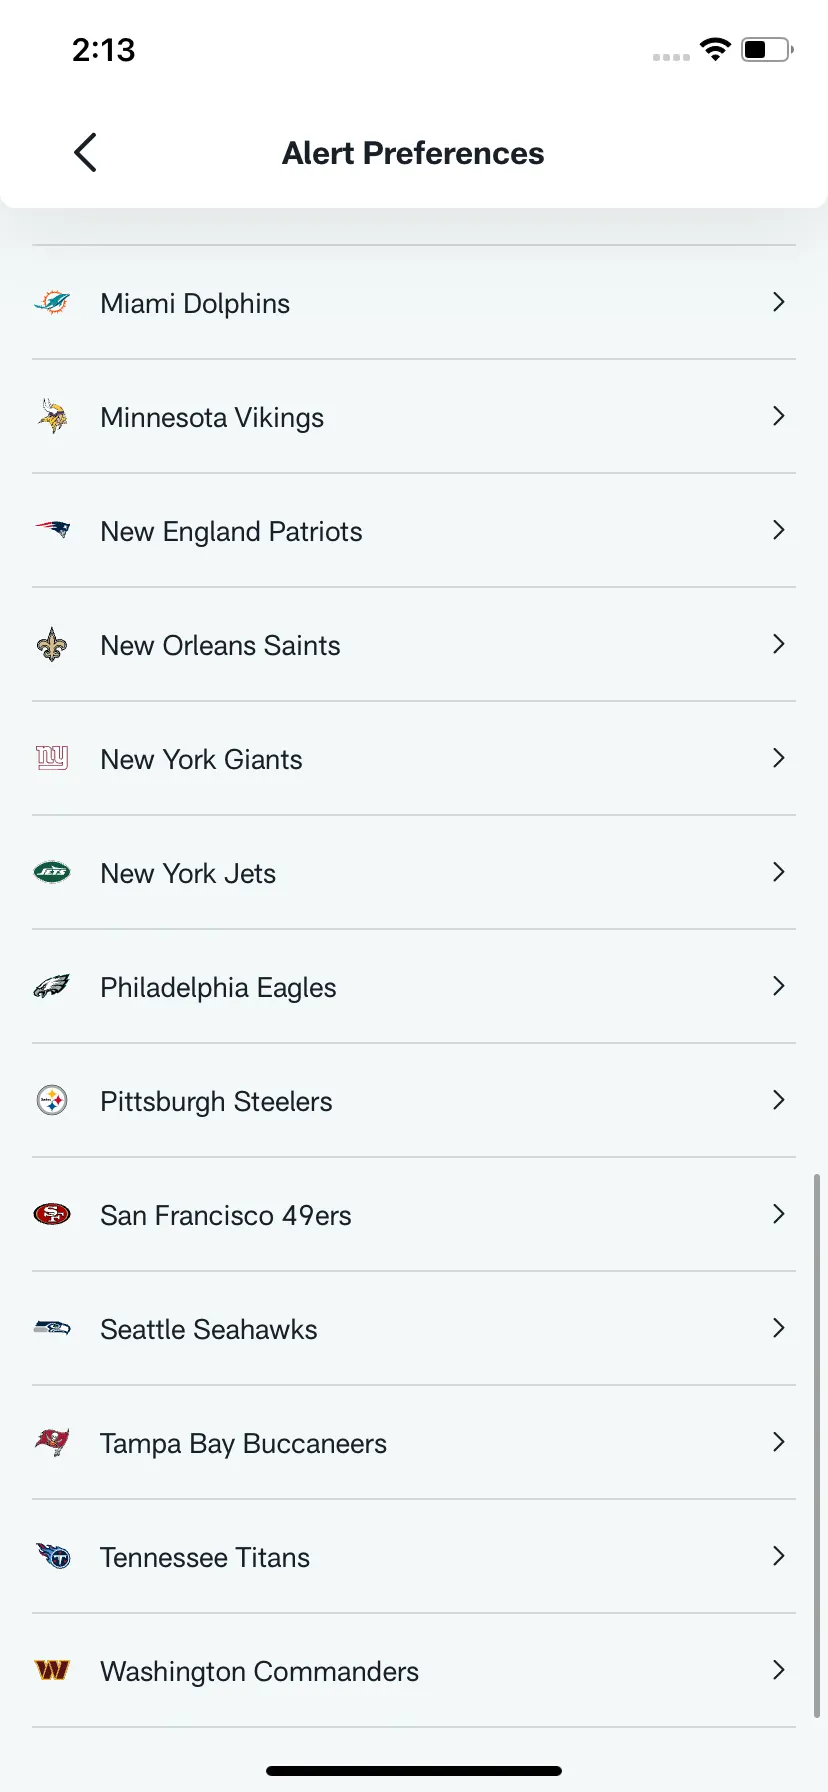This screenshot has height=1792, width=828.
Task: Choose Philadelphia Eagles from the team list
Action: [414, 986]
